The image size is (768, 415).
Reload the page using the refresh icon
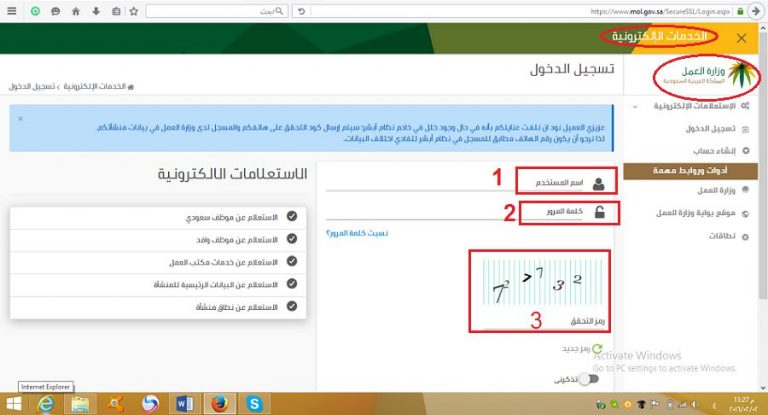(301, 11)
